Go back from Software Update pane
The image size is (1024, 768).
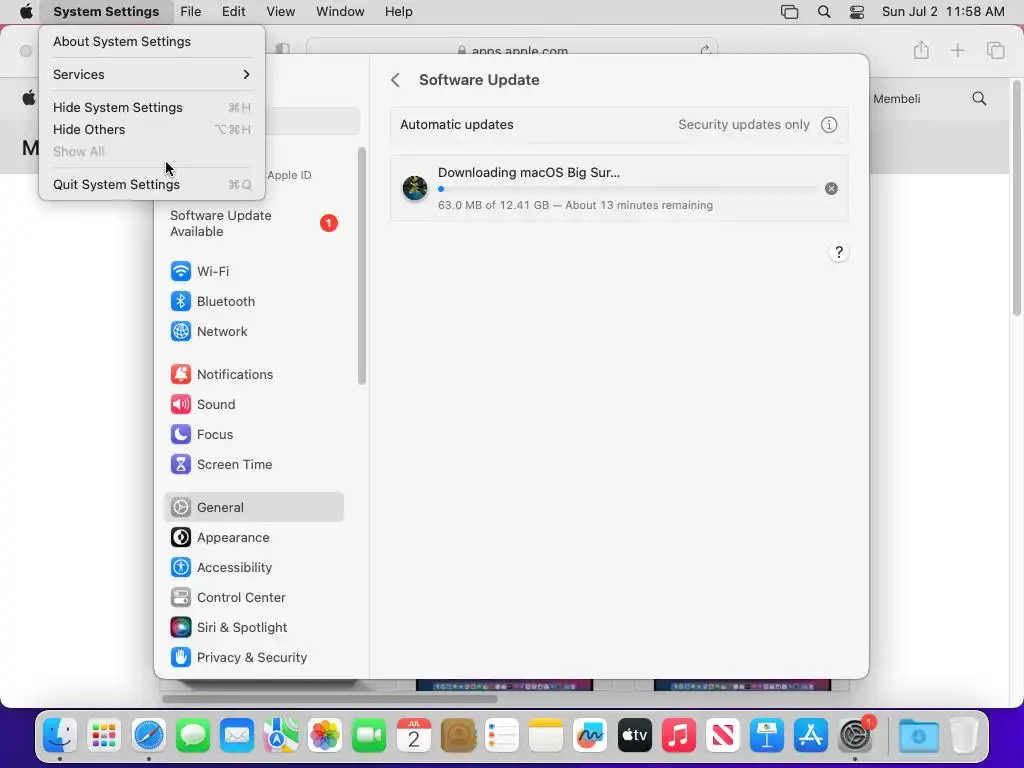tap(395, 80)
